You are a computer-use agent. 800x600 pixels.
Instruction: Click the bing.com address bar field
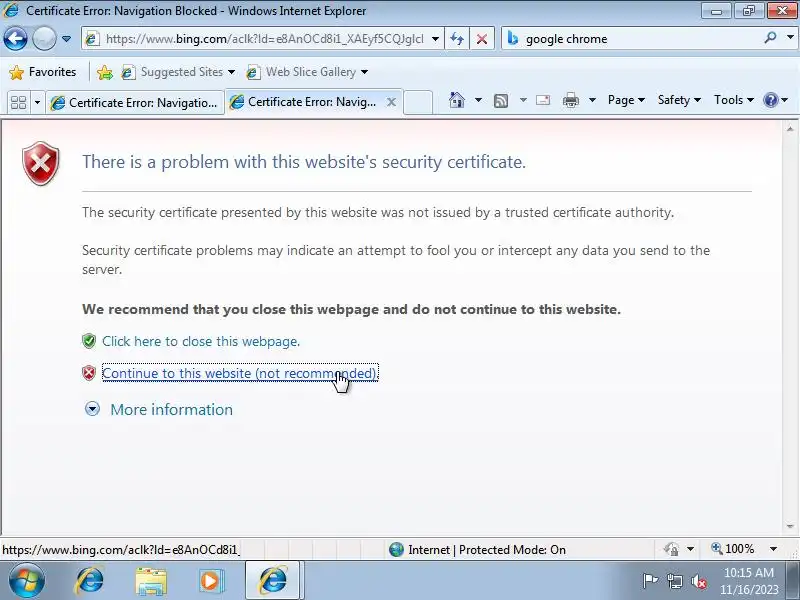point(263,39)
